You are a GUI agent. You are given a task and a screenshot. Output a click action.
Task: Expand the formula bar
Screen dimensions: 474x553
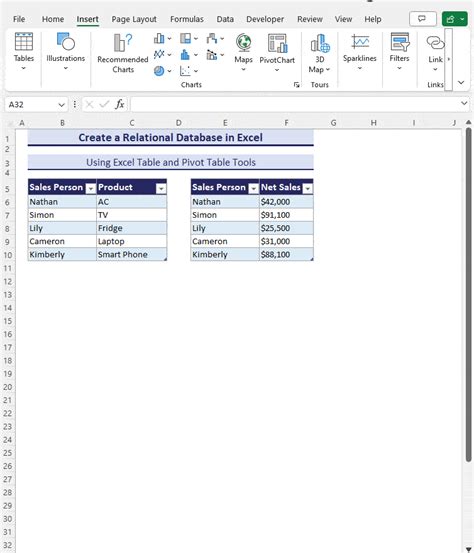[x=464, y=103]
